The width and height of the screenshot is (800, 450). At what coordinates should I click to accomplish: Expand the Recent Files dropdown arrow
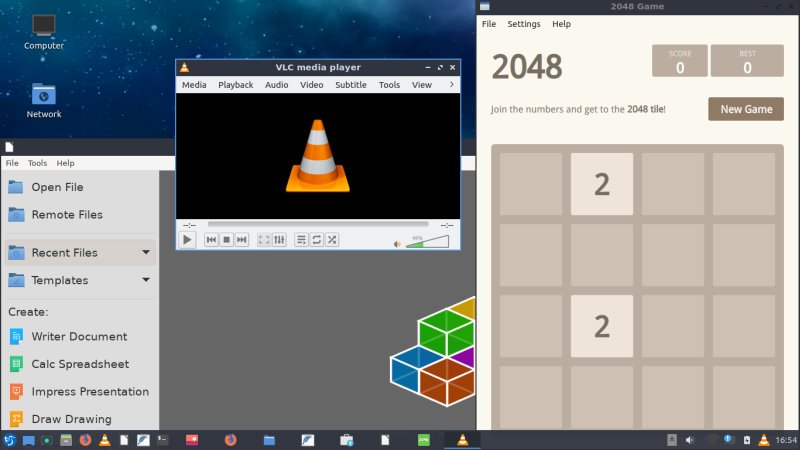(146, 252)
